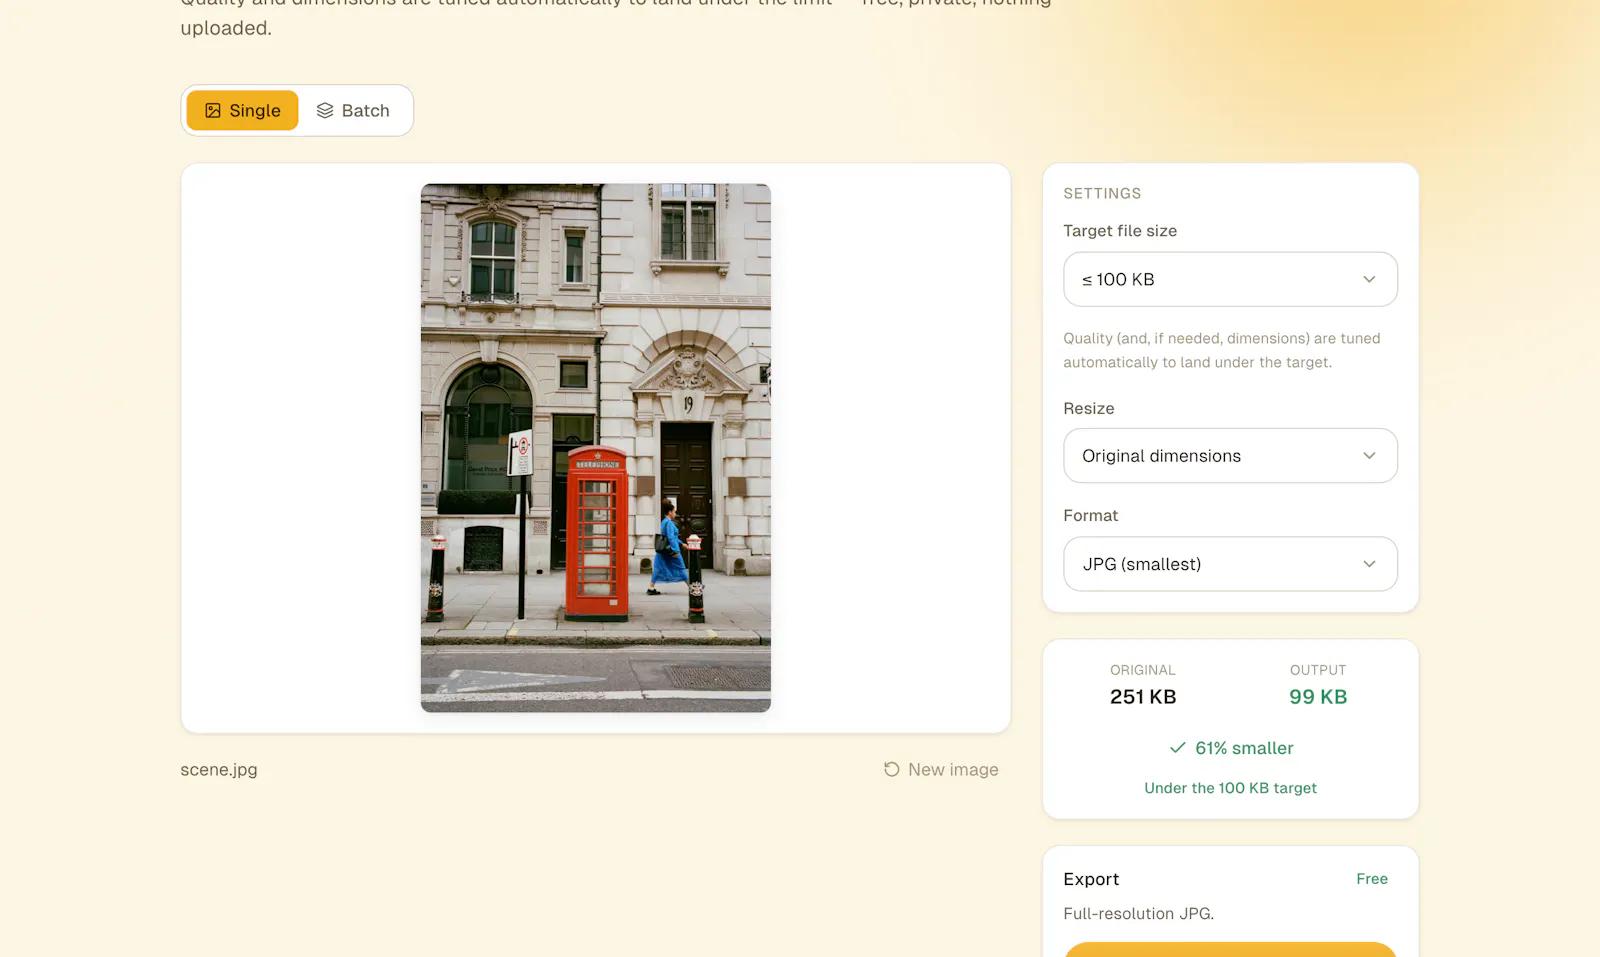This screenshot has width=1600, height=957.
Task: Click the Under the 100 KB target message
Action: [x=1230, y=788]
